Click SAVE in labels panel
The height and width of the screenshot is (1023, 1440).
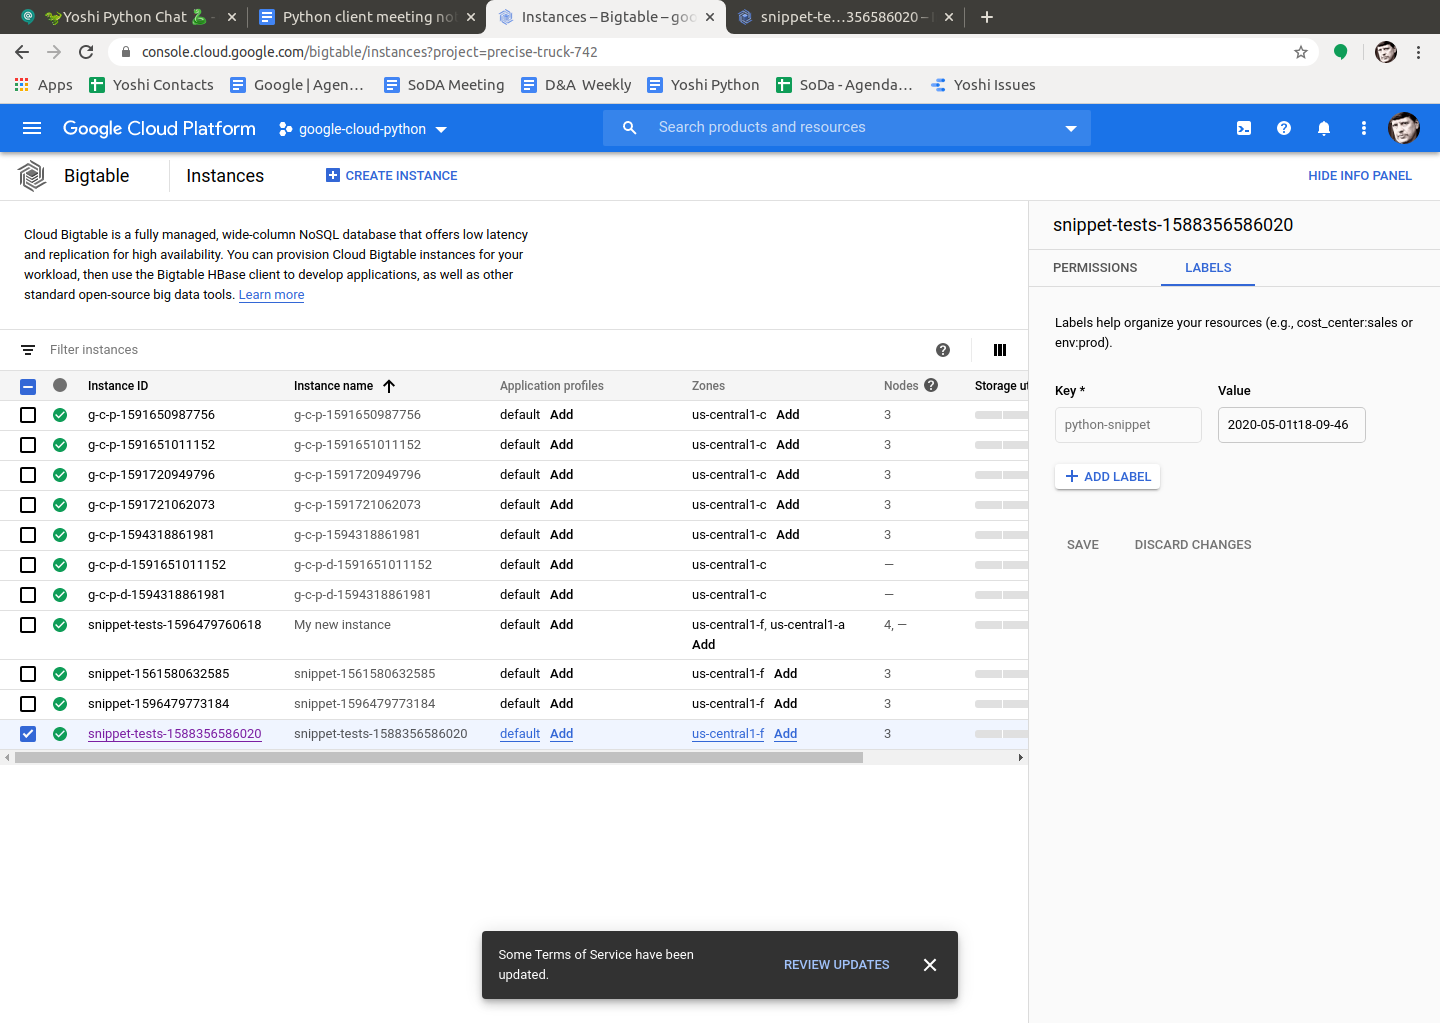point(1083,545)
